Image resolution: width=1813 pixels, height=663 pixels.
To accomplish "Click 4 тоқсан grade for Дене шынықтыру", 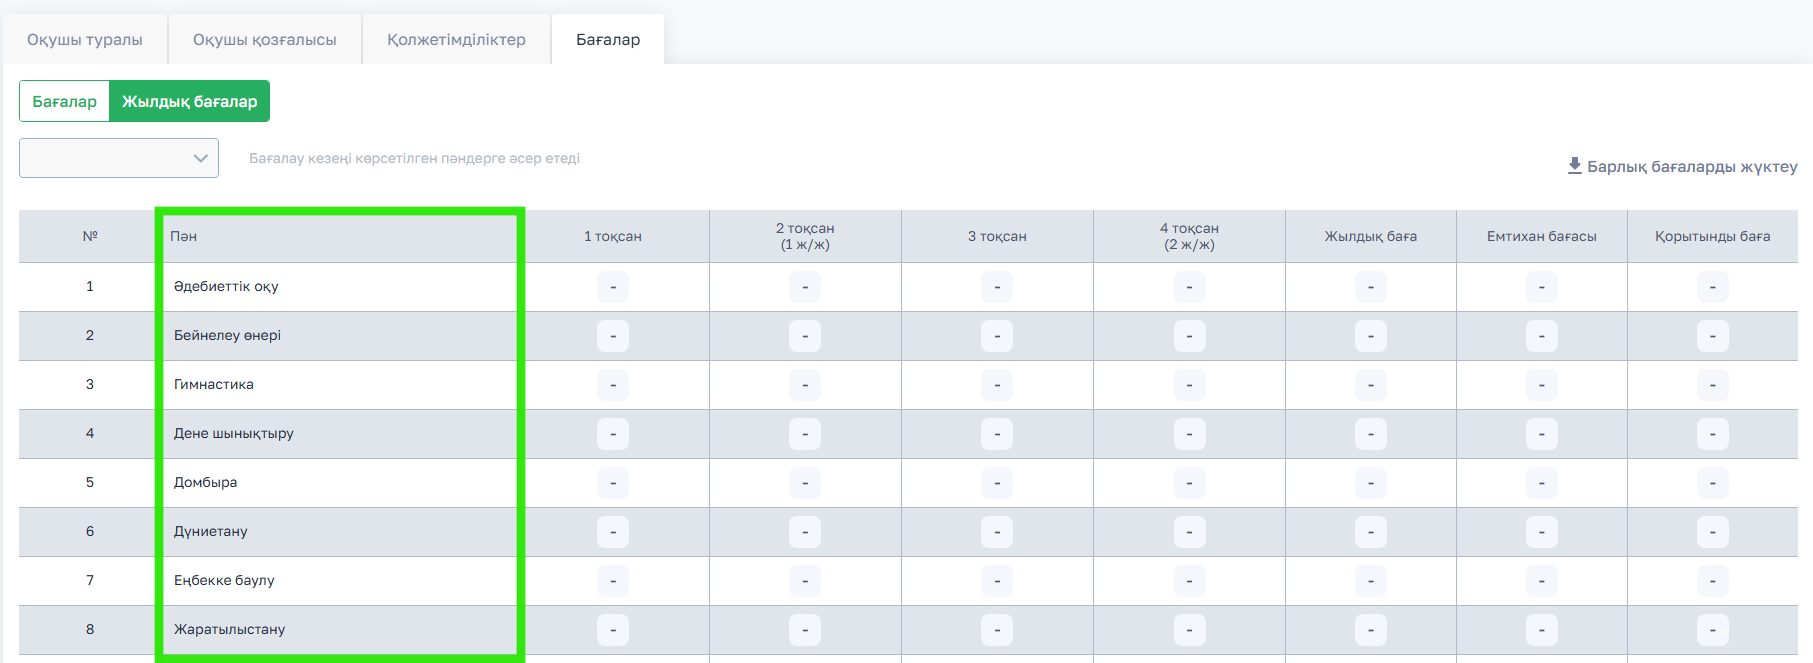I will (1189, 434).
